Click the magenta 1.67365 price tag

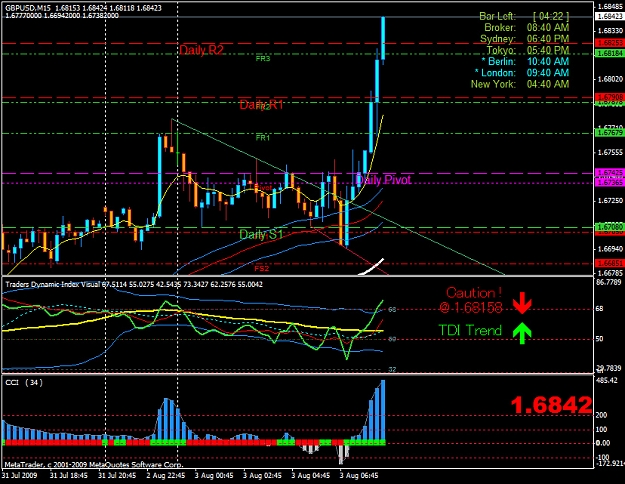609,182
